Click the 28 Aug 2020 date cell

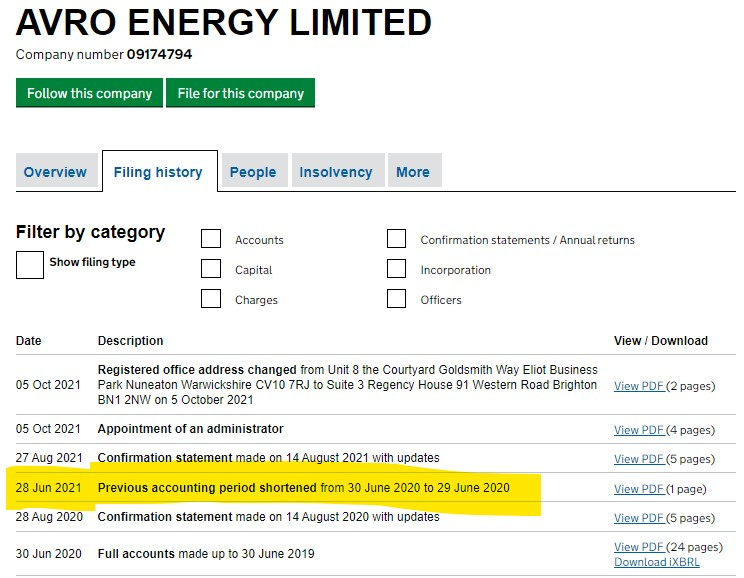pos(49,517)
